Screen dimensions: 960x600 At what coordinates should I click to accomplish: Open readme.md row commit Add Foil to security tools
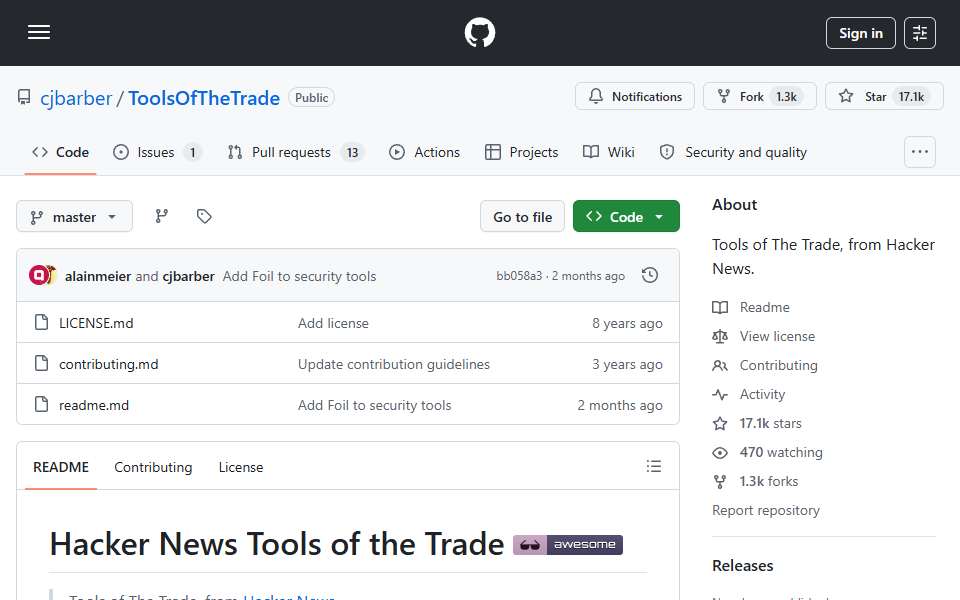point(374,405)
